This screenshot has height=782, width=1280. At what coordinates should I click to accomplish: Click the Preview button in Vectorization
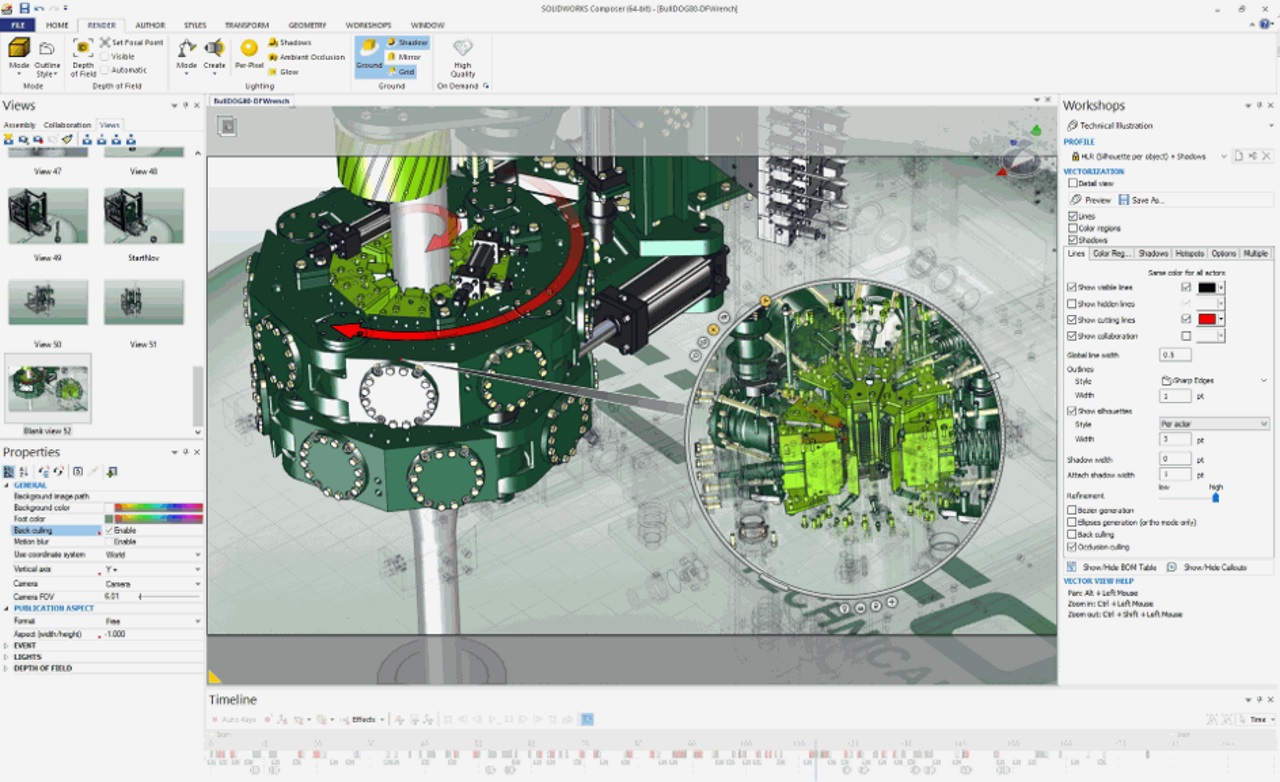coord(1091,200)
